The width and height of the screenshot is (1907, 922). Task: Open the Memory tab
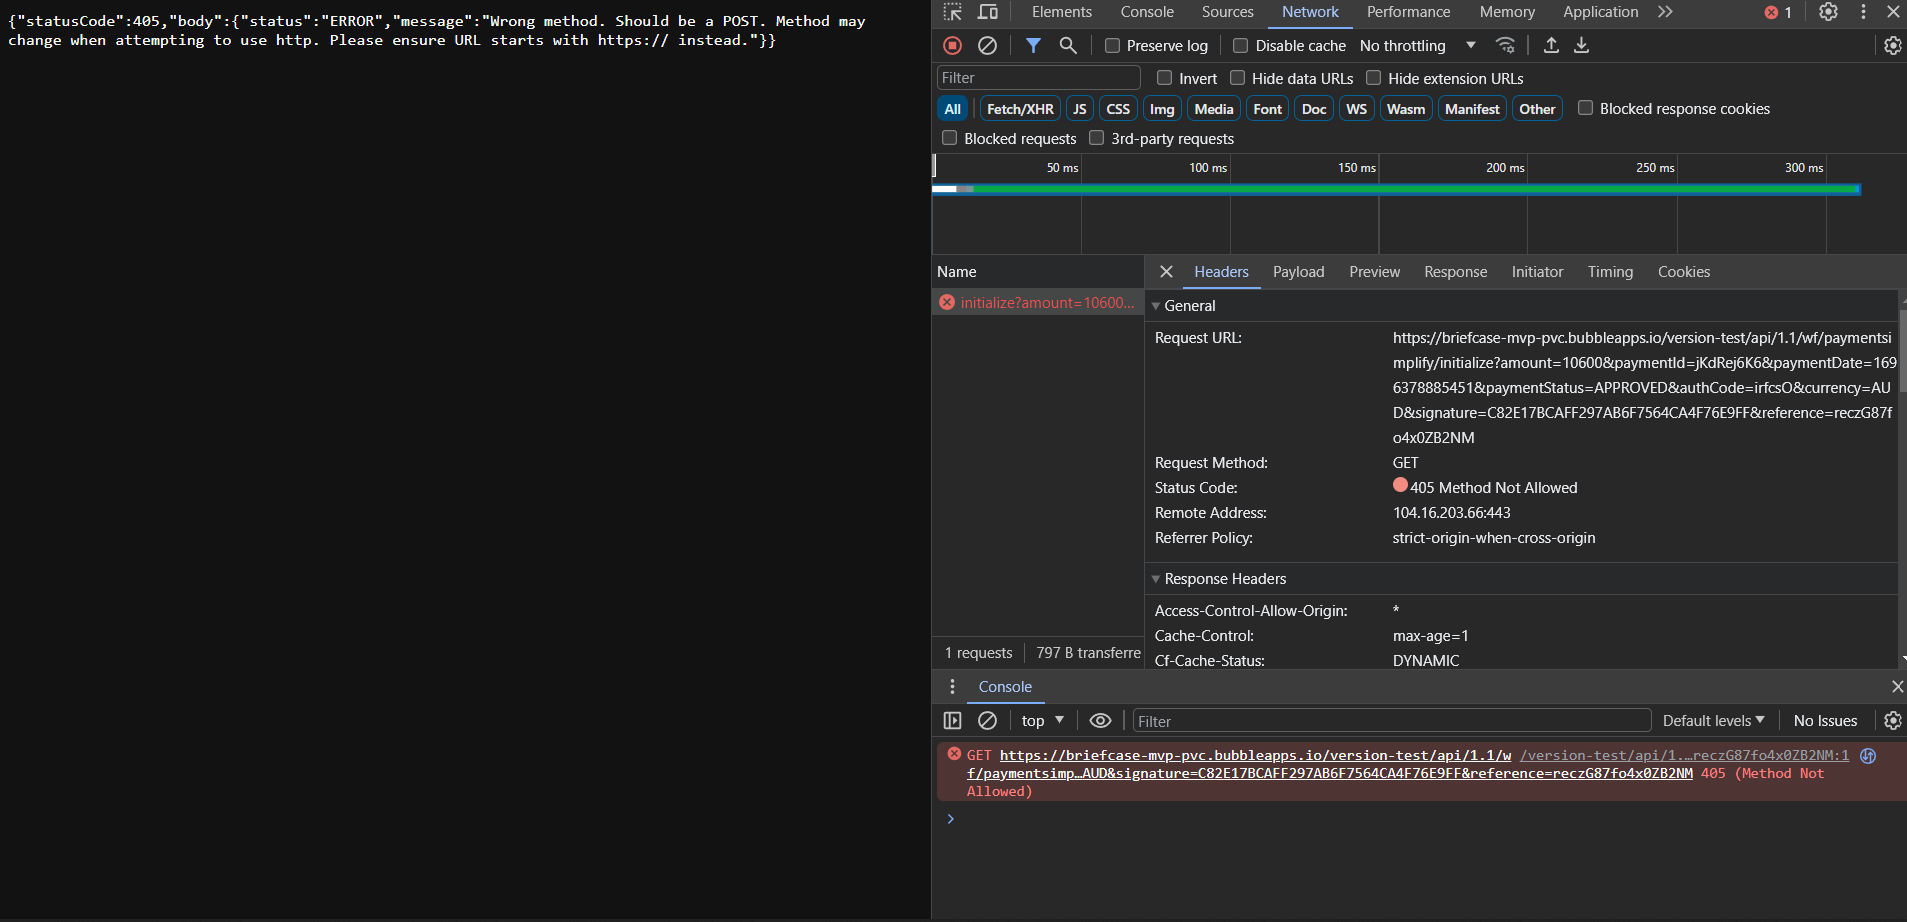pyautogui.click(x=1507, y=12)
